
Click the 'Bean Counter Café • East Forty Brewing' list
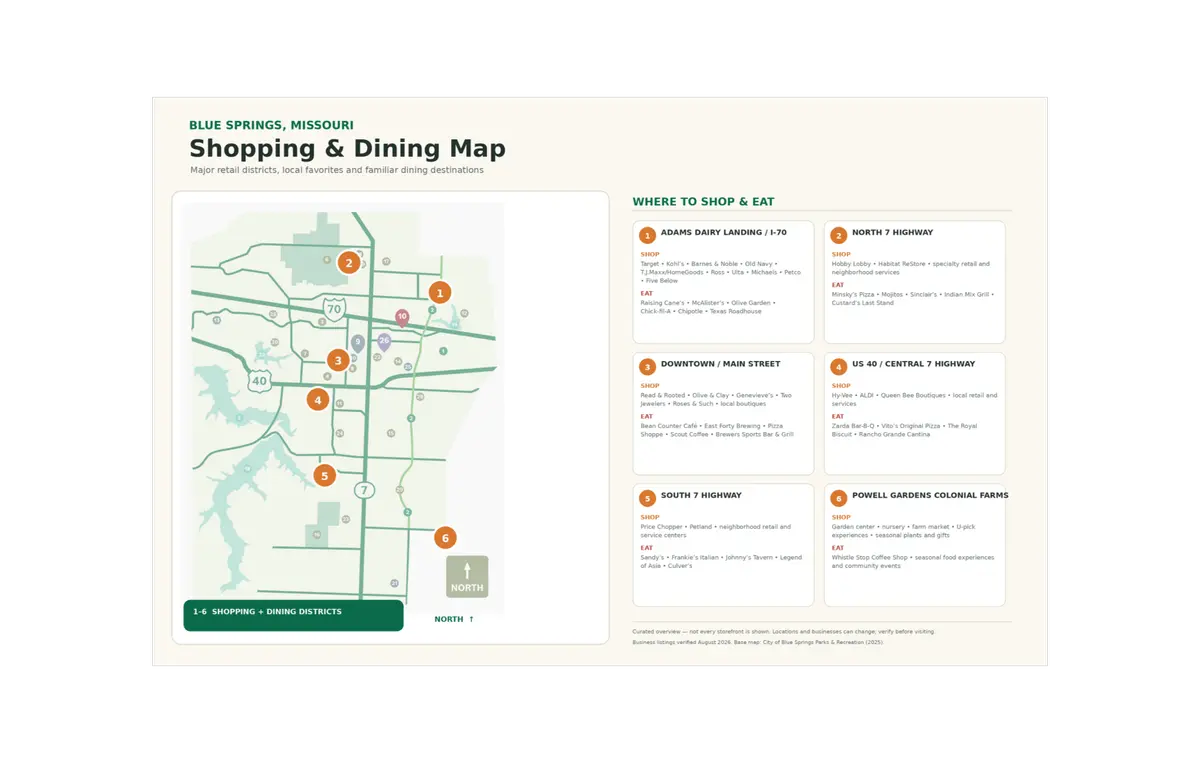point(717,430)
